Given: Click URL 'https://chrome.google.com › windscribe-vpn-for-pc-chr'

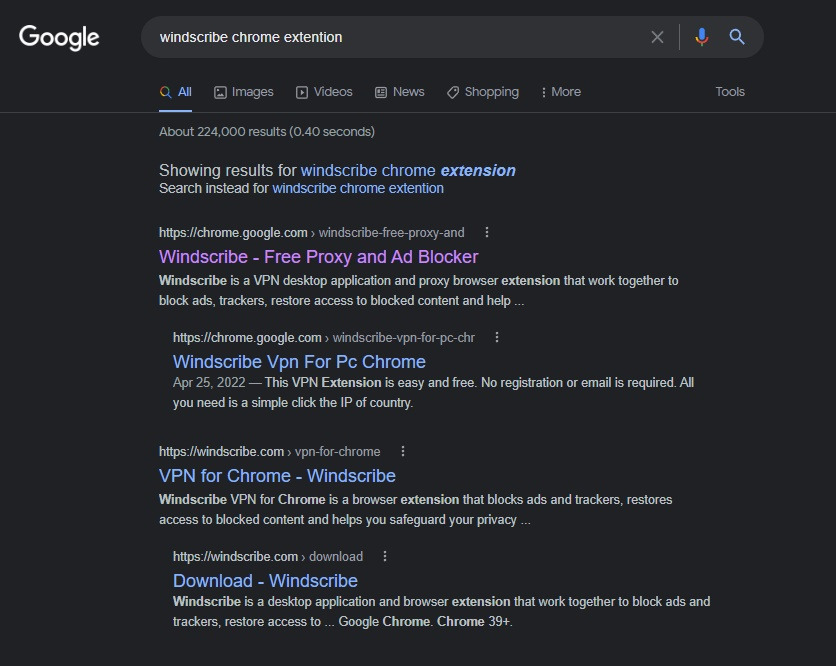Looking at the screenshot, I should (324, 338).
